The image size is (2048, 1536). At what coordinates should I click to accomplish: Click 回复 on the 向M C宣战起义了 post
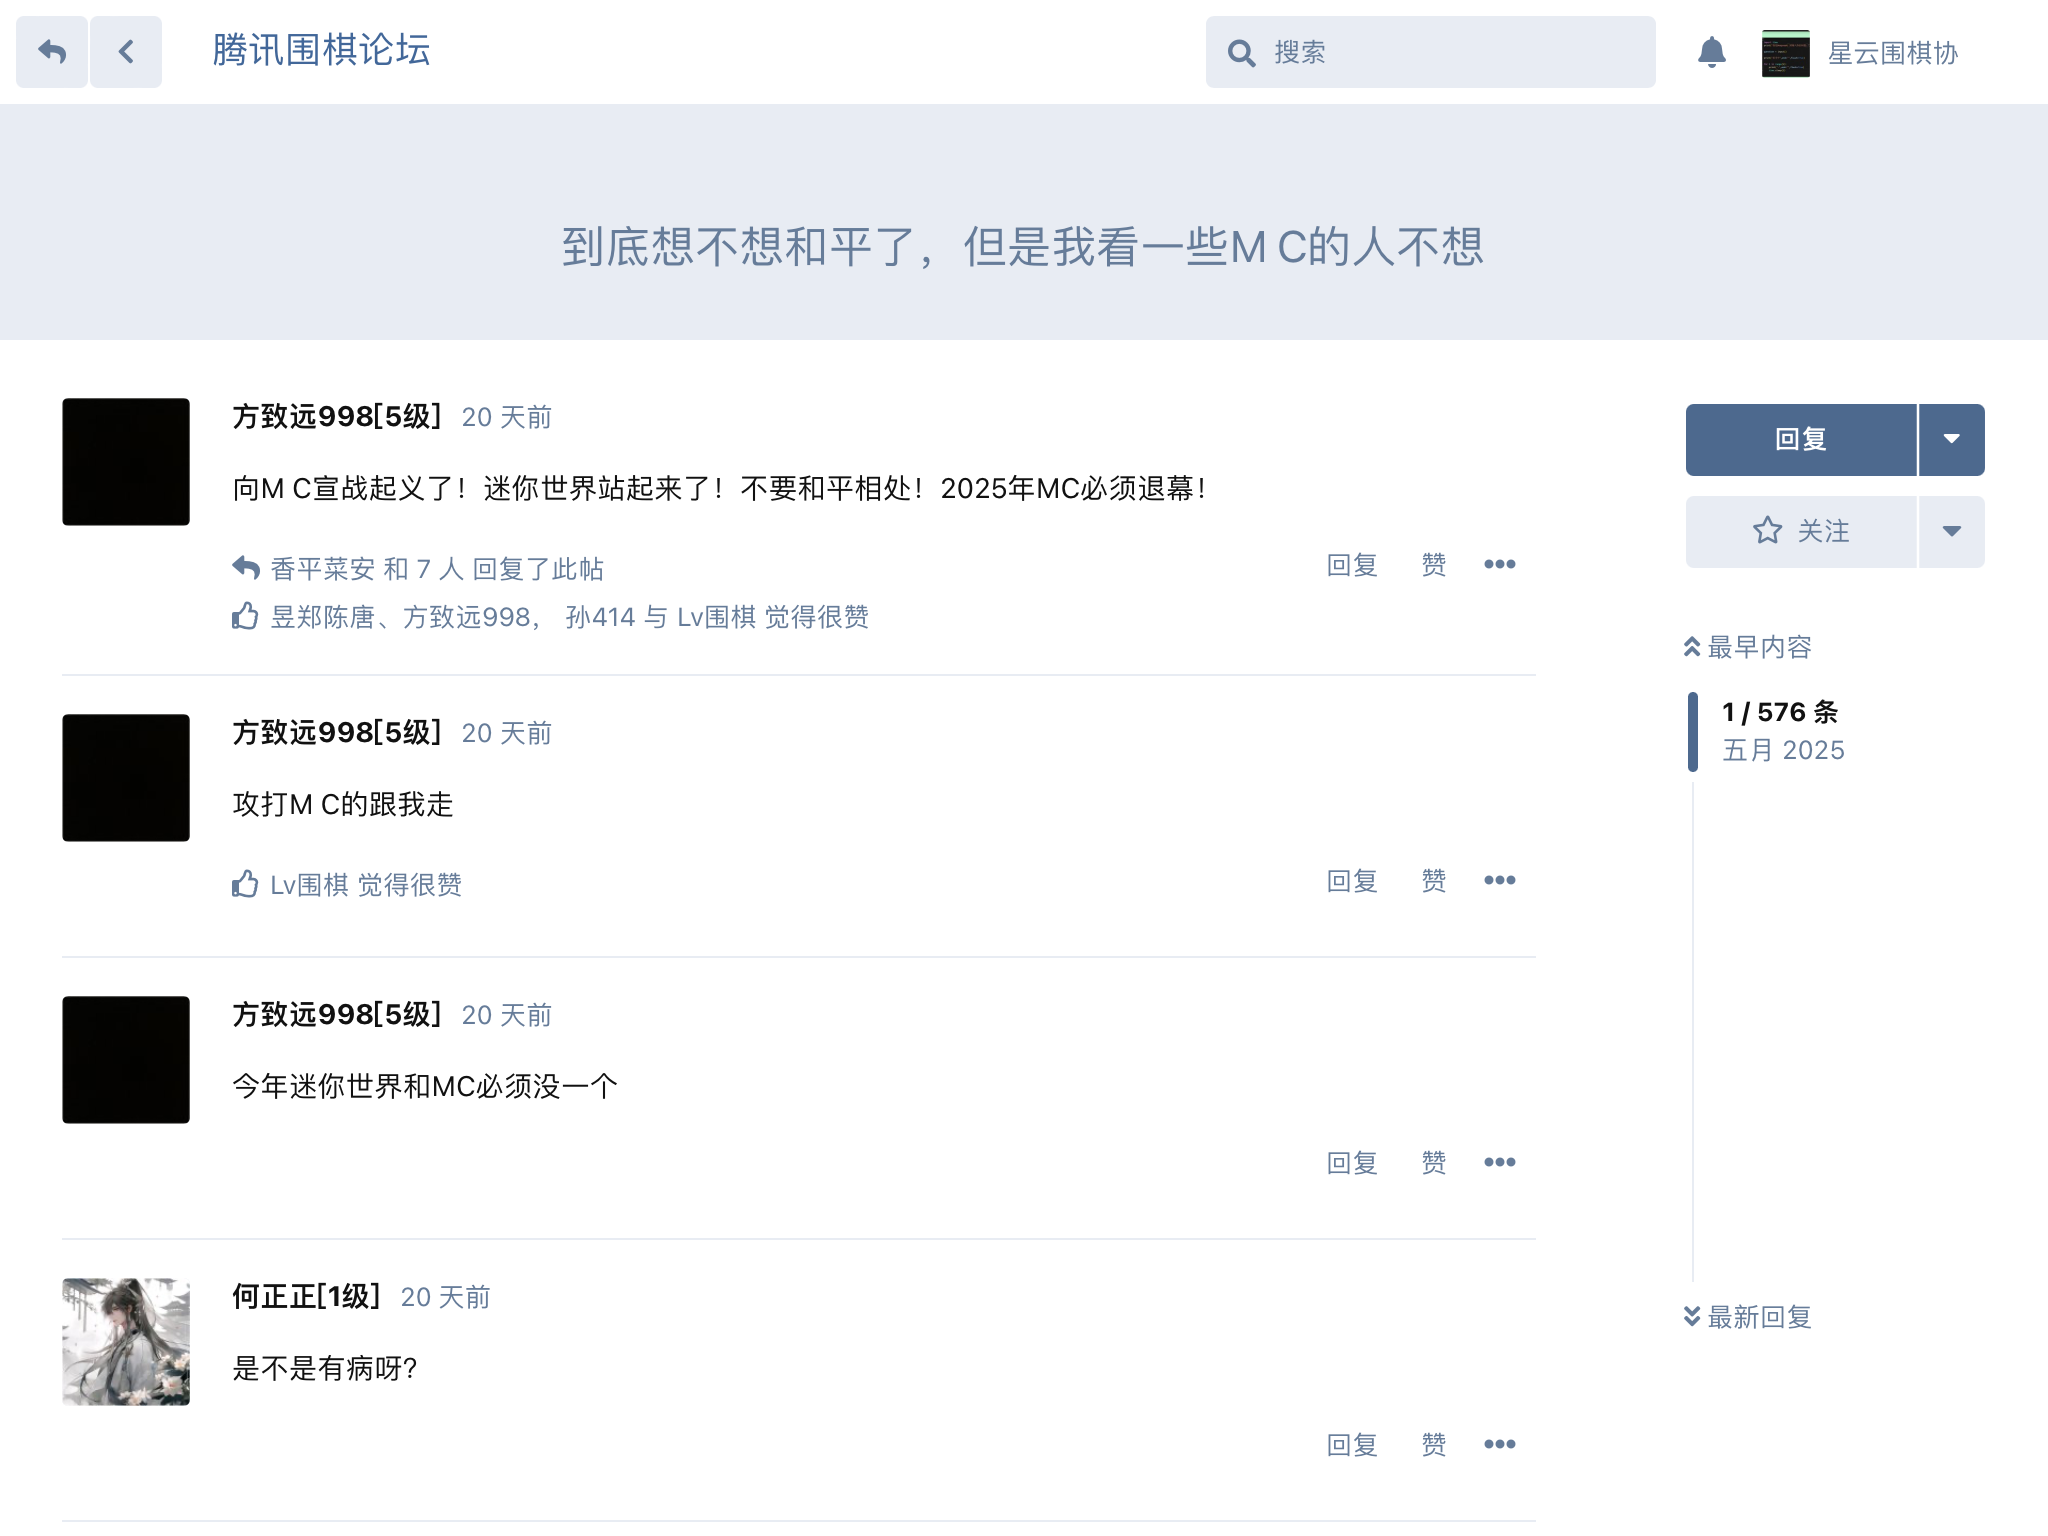1352,565
